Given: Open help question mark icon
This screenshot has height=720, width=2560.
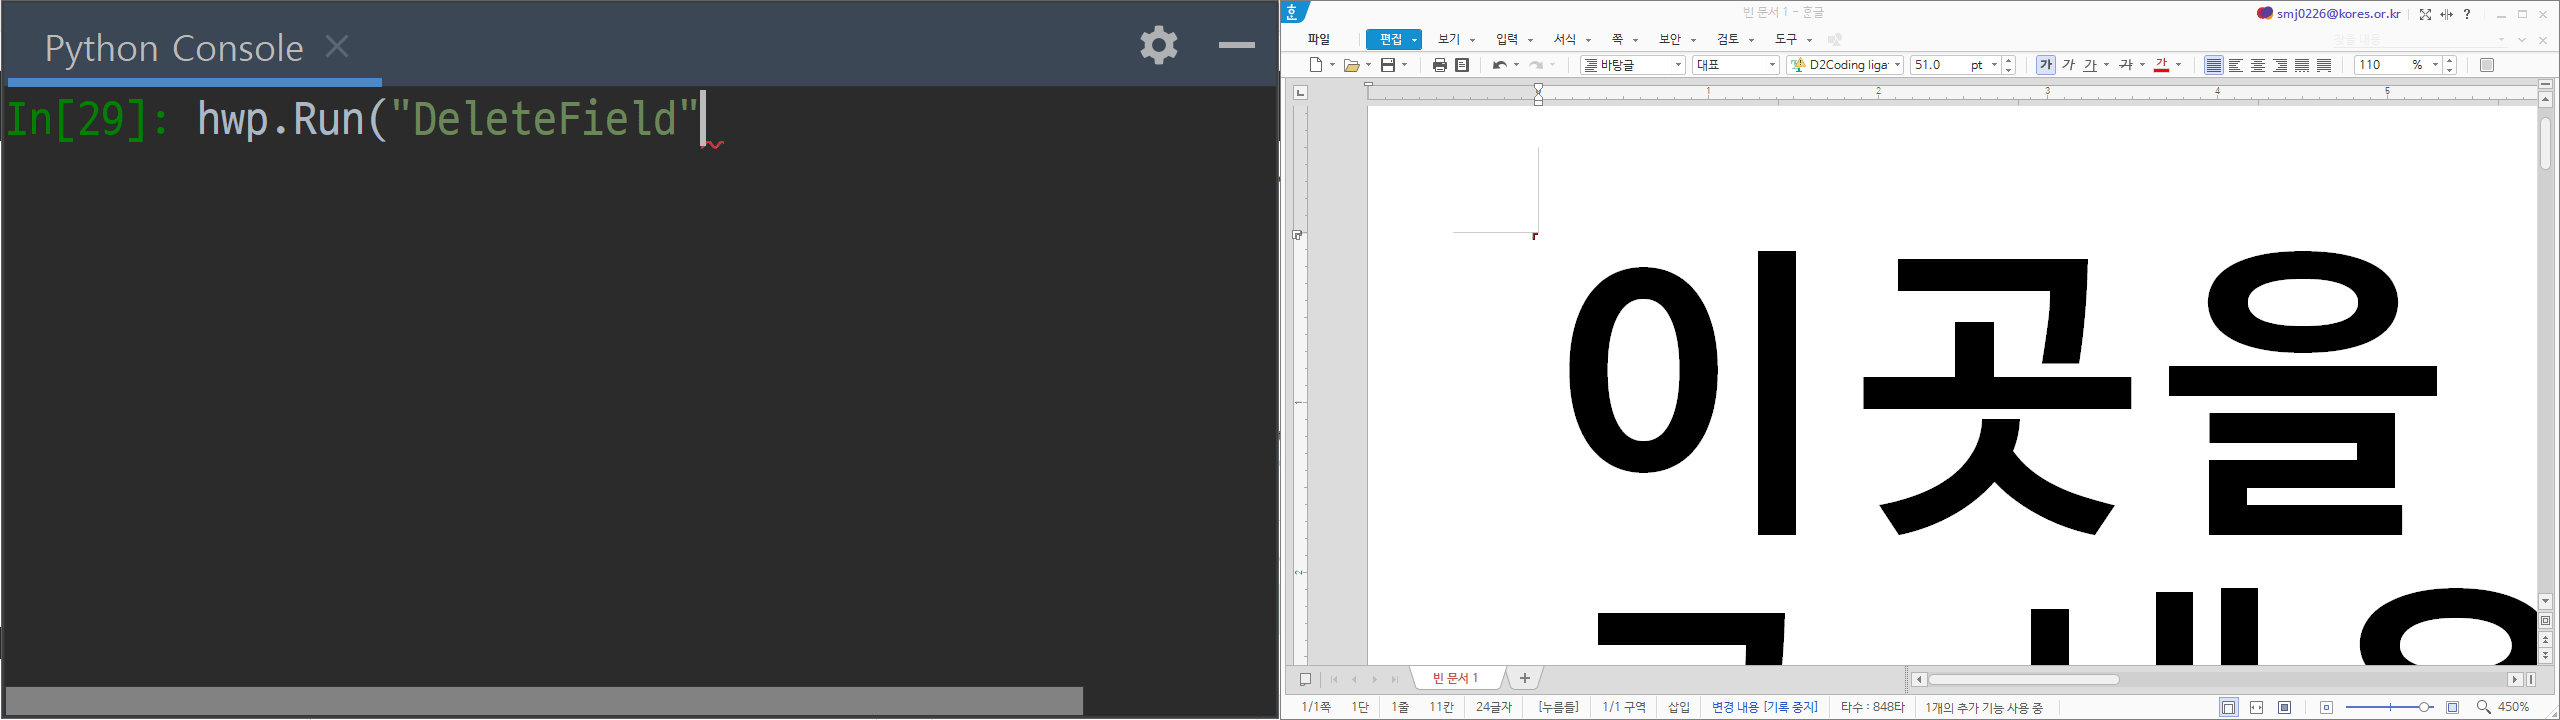Looking at the screenshot, I should [2467, 14].
